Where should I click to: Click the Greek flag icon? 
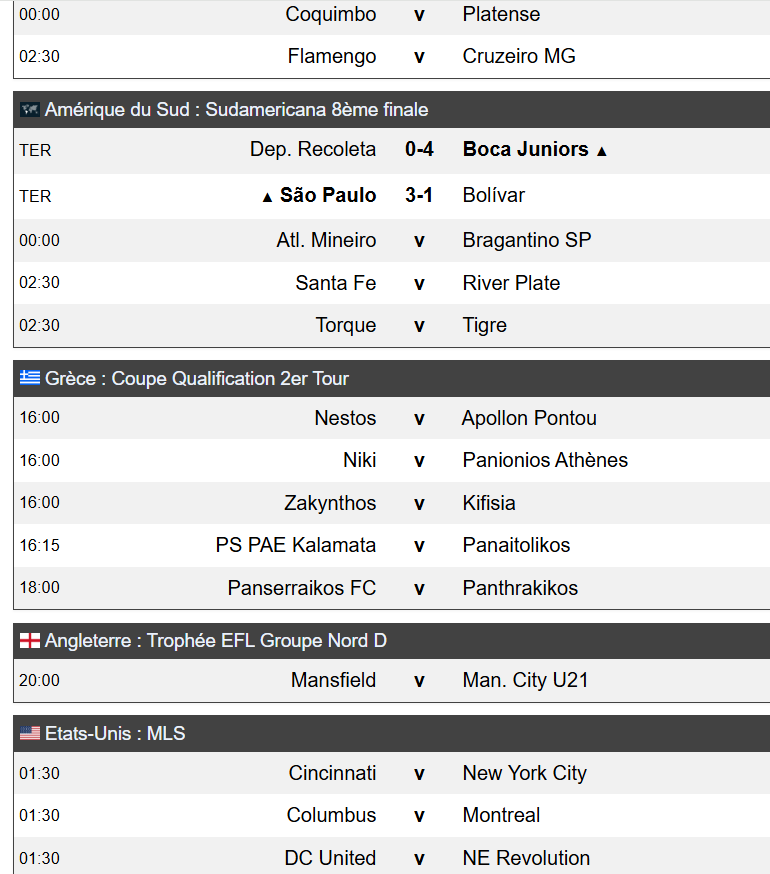30,378
